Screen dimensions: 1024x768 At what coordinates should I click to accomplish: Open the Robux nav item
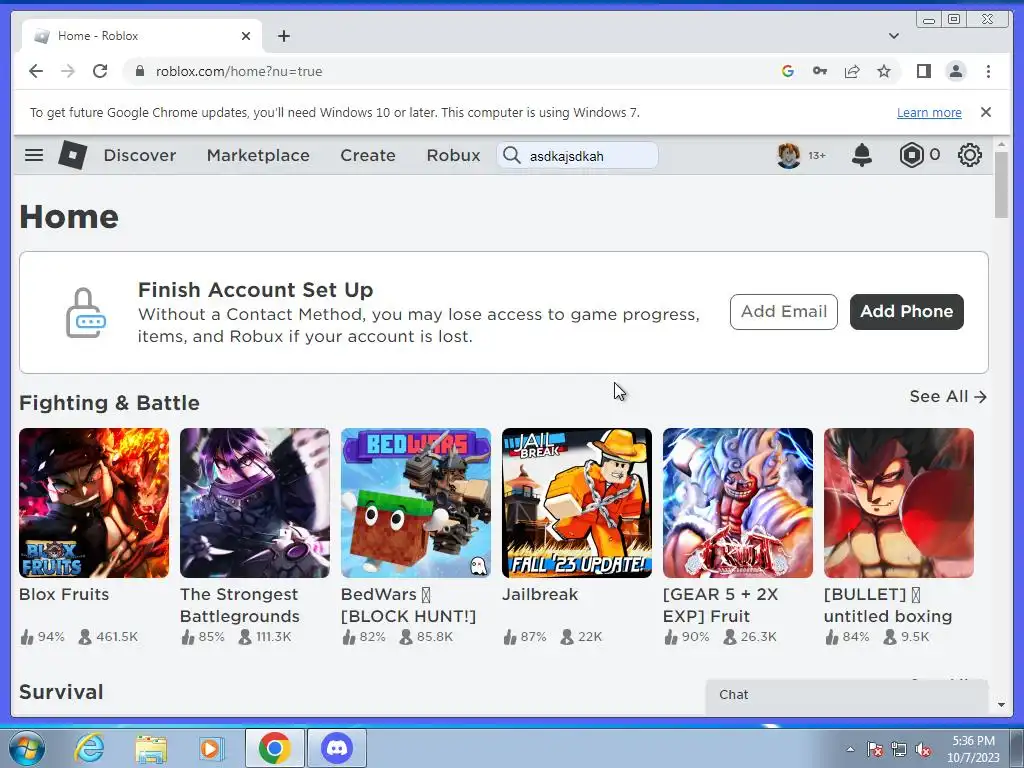453,155
